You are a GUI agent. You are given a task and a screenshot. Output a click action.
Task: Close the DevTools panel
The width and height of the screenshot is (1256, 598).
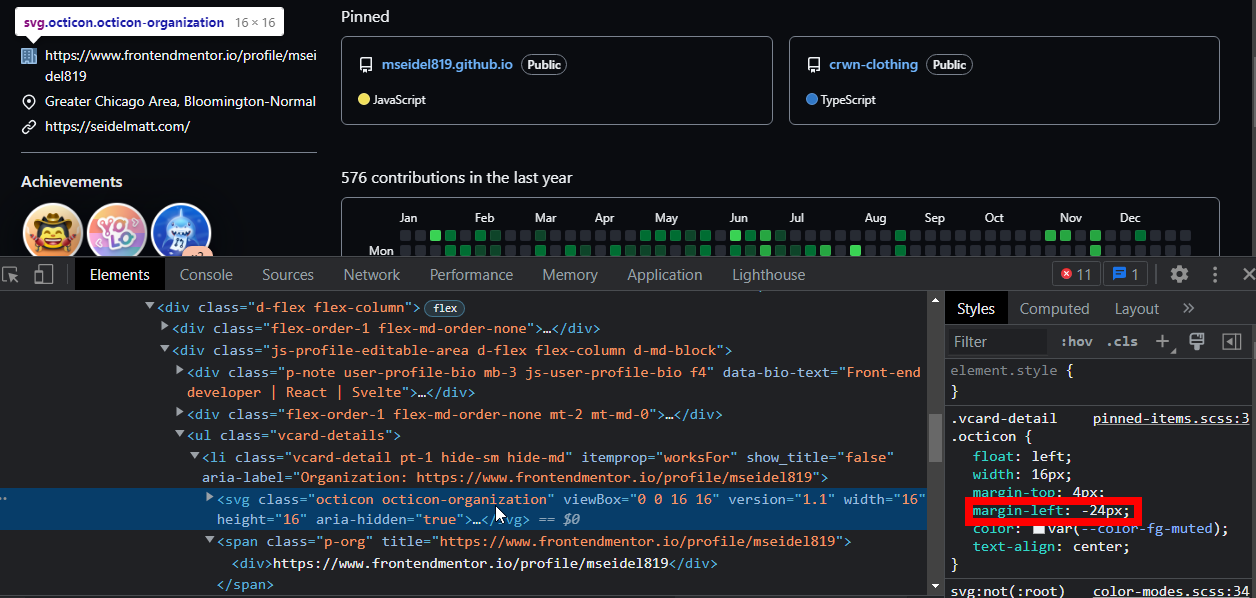coord(1248,274)
